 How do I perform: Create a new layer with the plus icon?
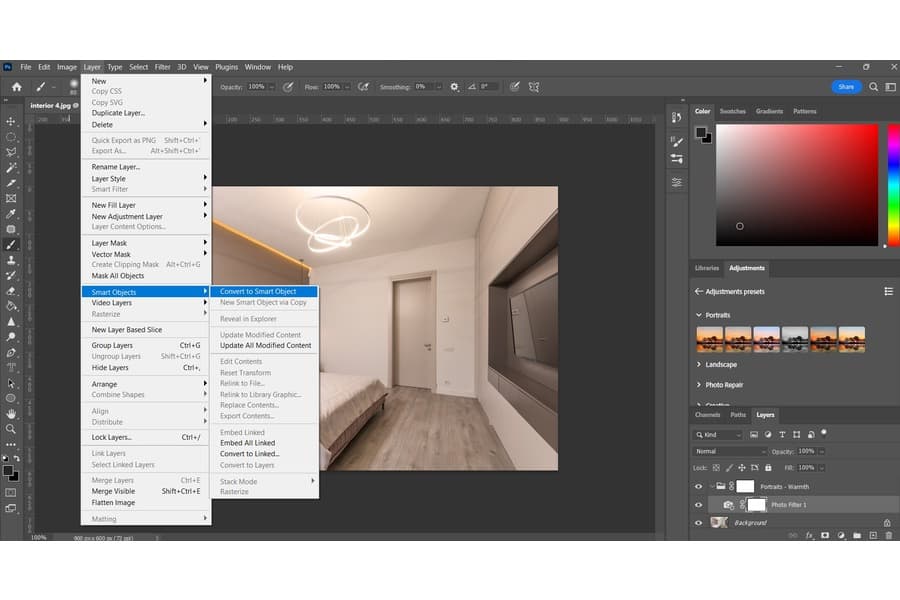[x=873, y=535]
